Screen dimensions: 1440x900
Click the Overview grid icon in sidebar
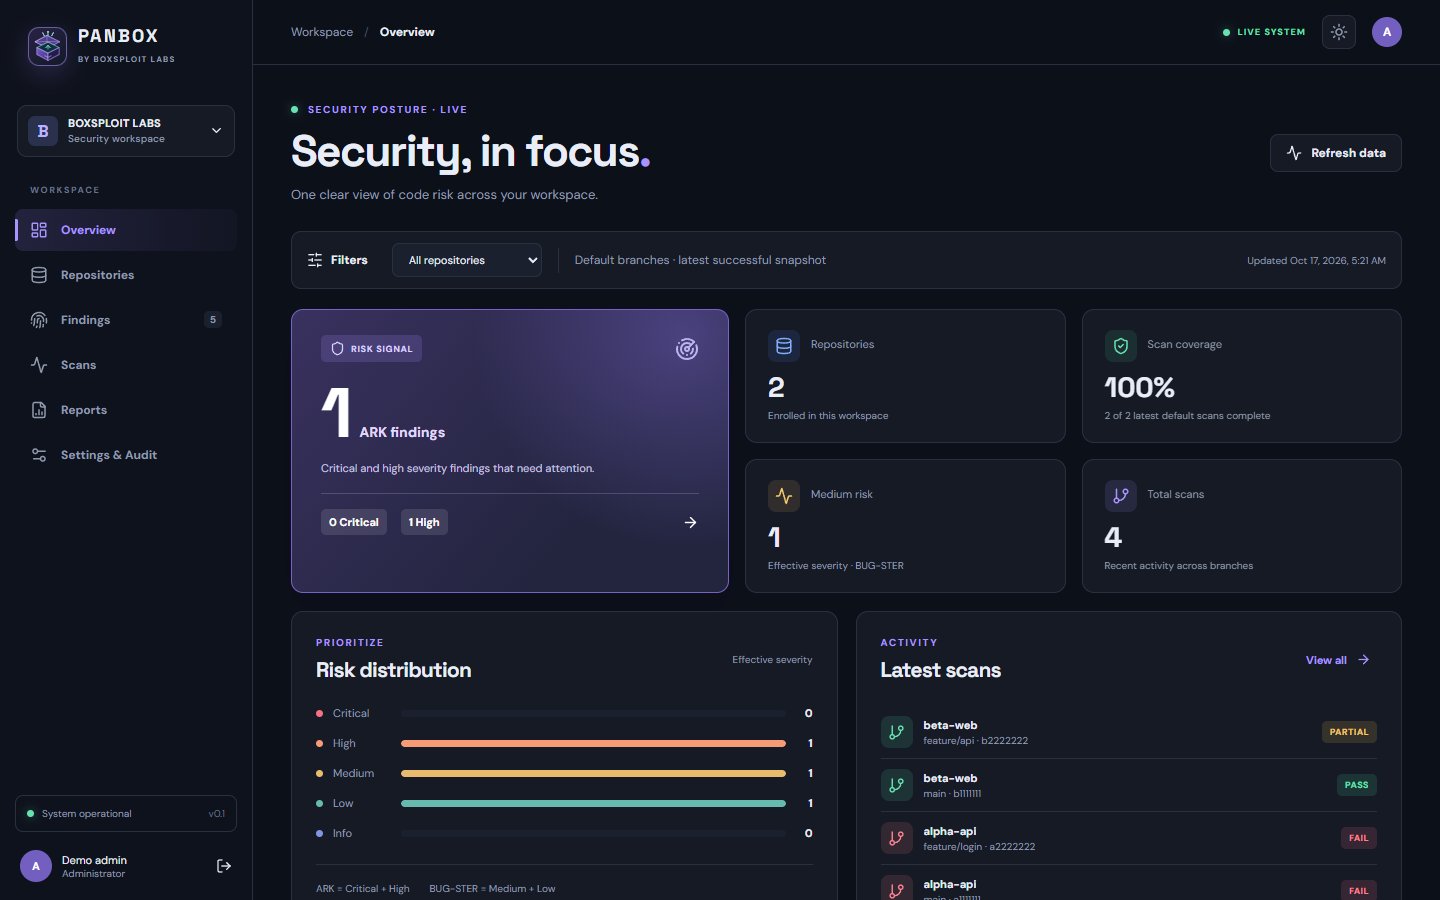coord(39,230)
